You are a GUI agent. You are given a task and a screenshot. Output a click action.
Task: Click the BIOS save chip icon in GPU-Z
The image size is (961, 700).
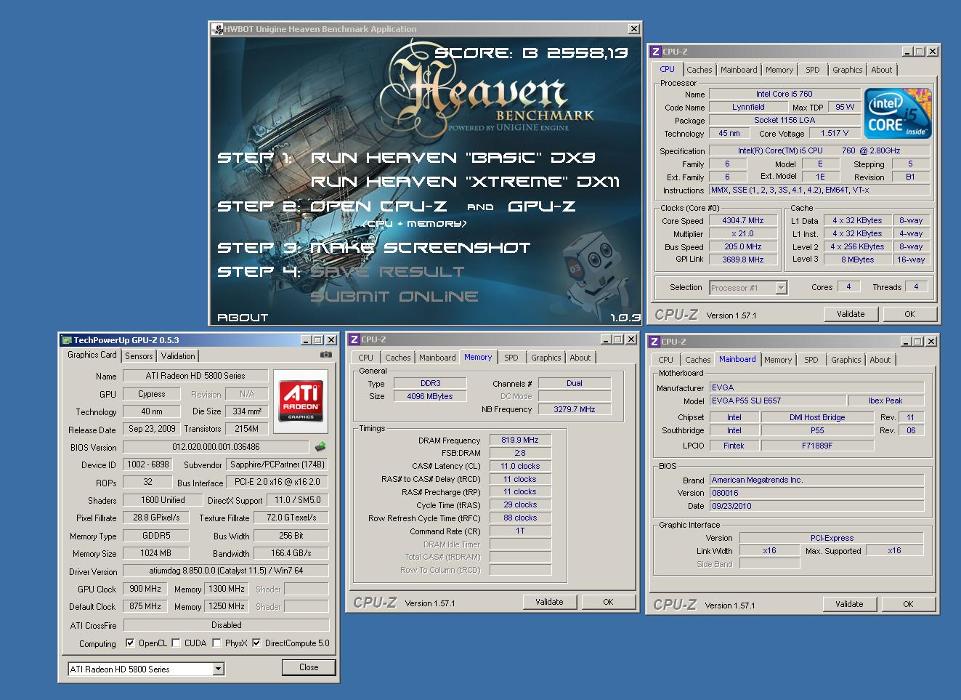click(x=319, y=446)
